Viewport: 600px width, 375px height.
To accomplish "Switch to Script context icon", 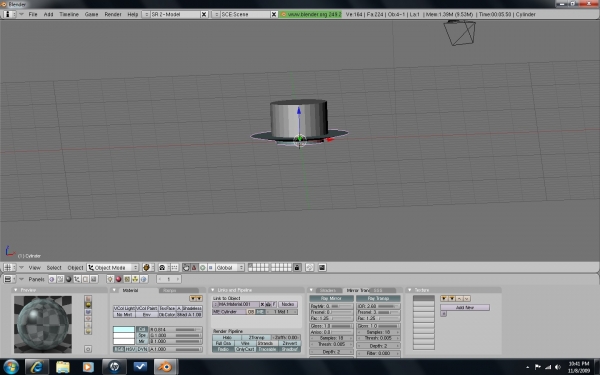I will (x=60, y=279).
